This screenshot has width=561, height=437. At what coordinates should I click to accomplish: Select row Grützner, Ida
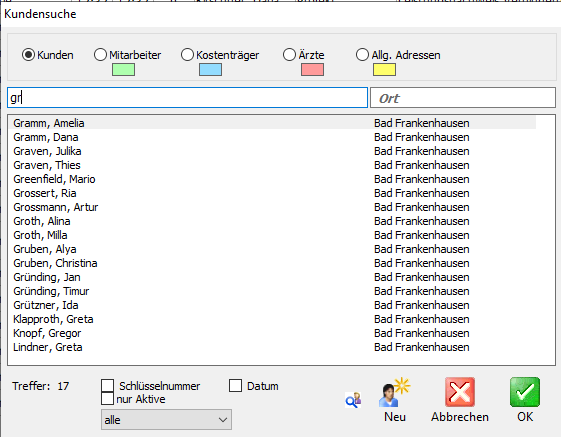(273, 305)
